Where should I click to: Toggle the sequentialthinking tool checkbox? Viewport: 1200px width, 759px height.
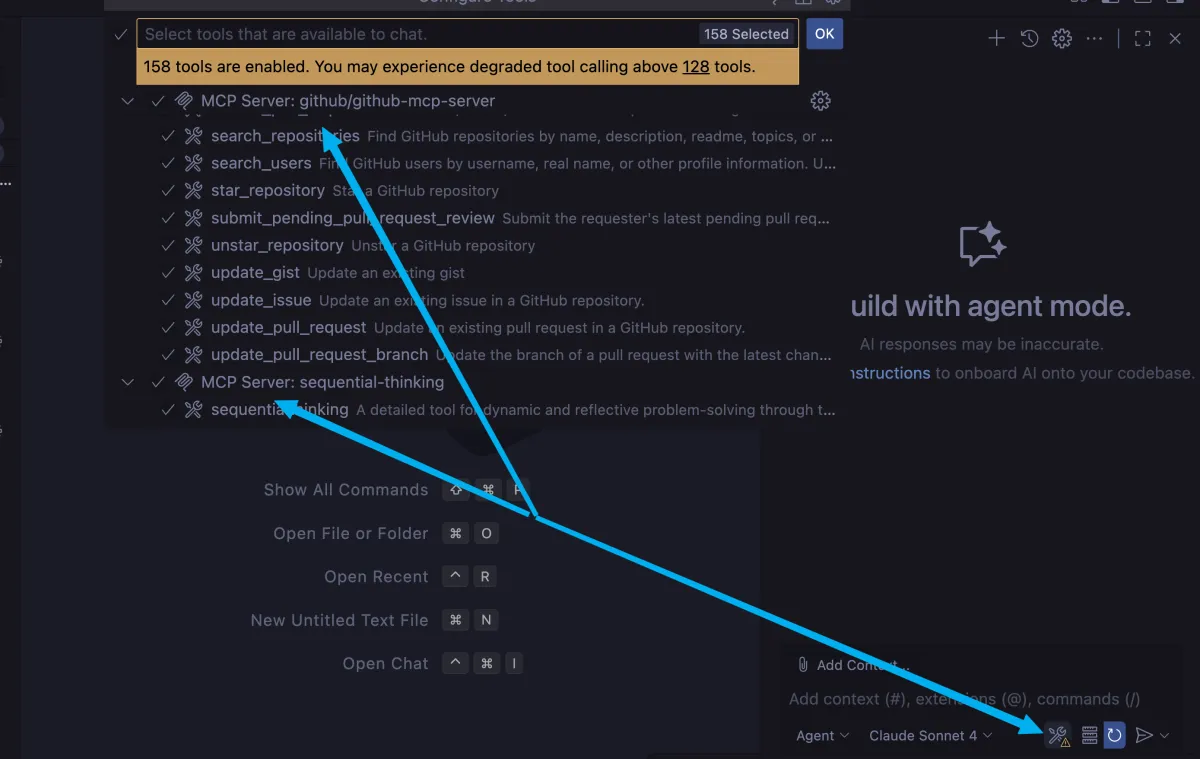(x=168, y=409)
